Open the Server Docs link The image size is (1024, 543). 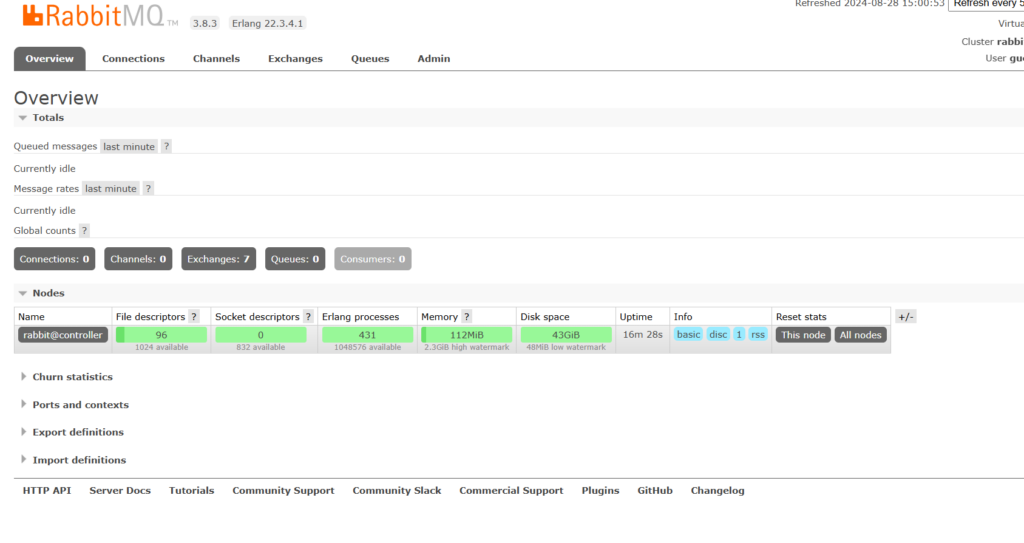(120, 491)
